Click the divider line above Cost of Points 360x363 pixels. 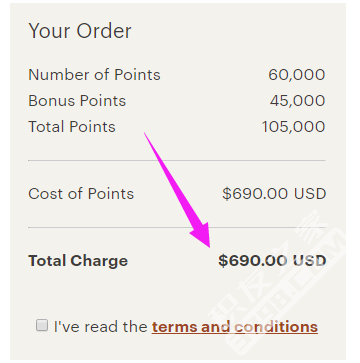(177, 160)
